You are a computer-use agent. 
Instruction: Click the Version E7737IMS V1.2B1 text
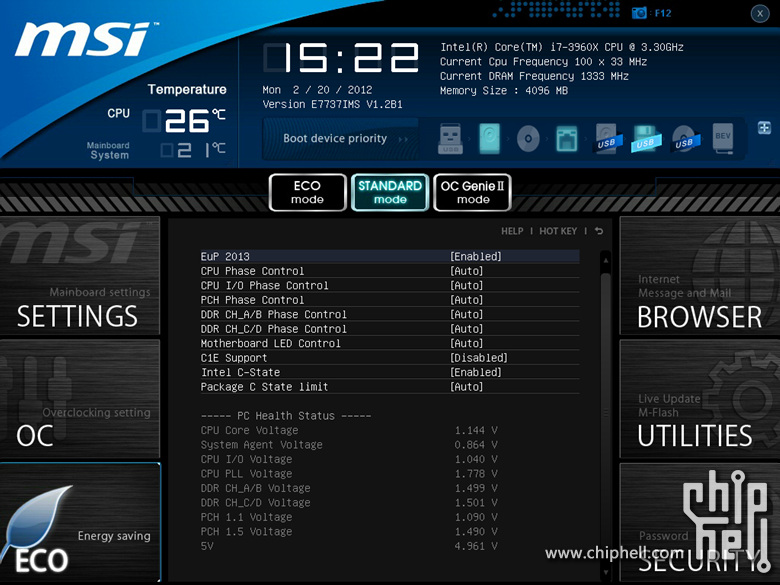tap(332, 104)
